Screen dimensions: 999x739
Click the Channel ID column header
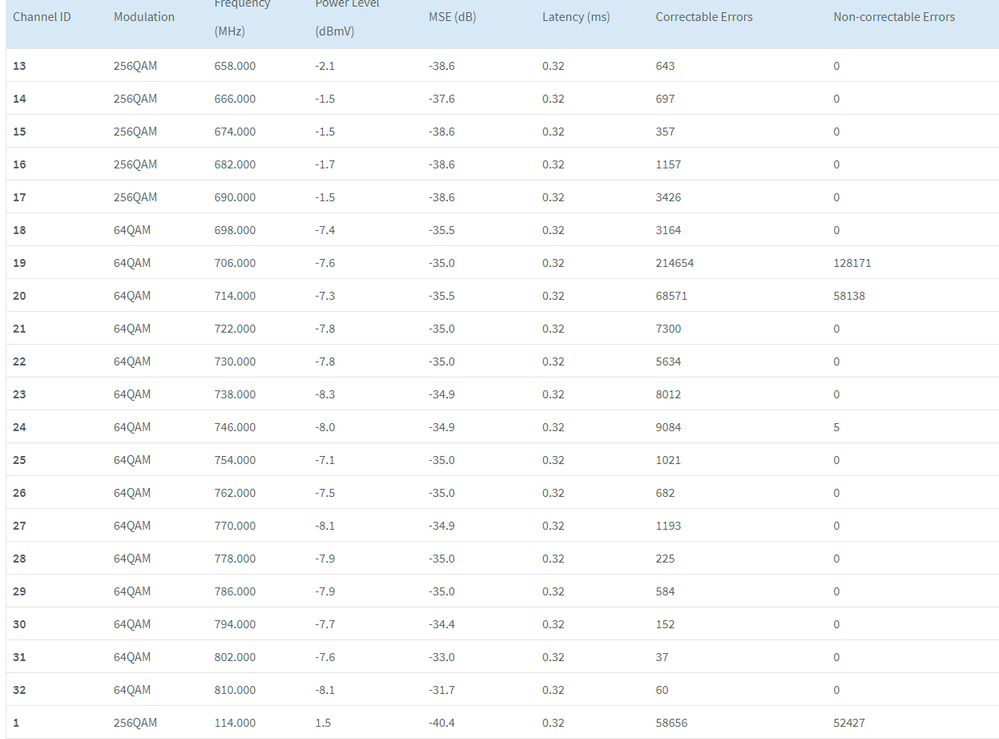point(42,17)
